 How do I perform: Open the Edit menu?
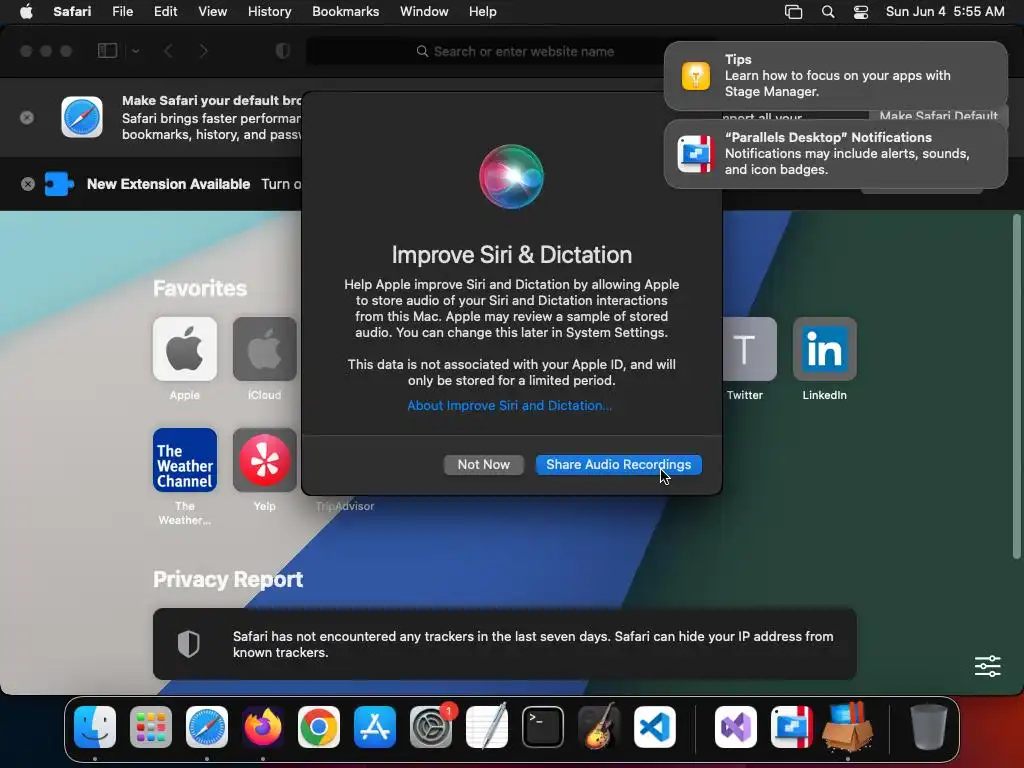[x=165, y=11]
